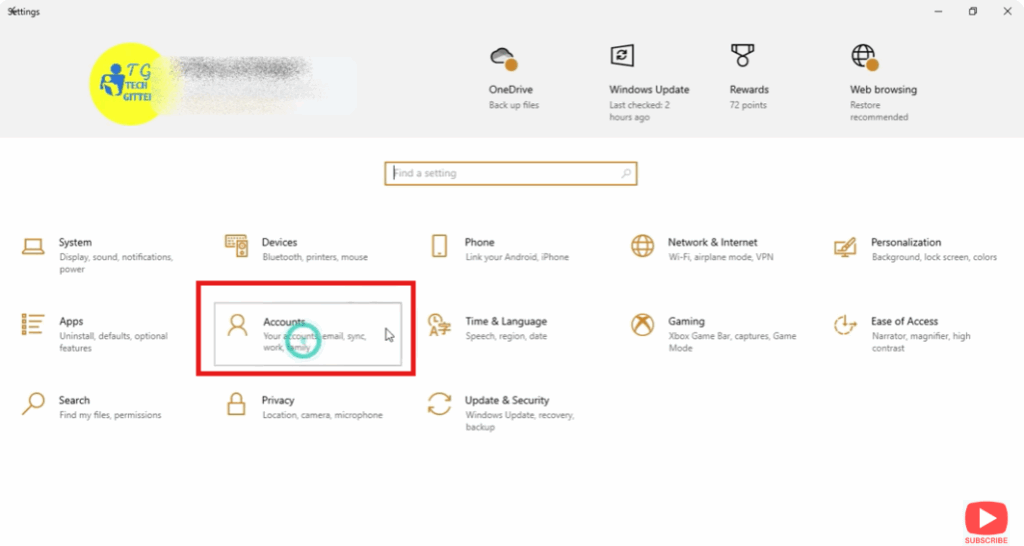Viewport: 1024px width, 546px height.
Task: Click the YouTube Subscribe button
Action: 986,522
